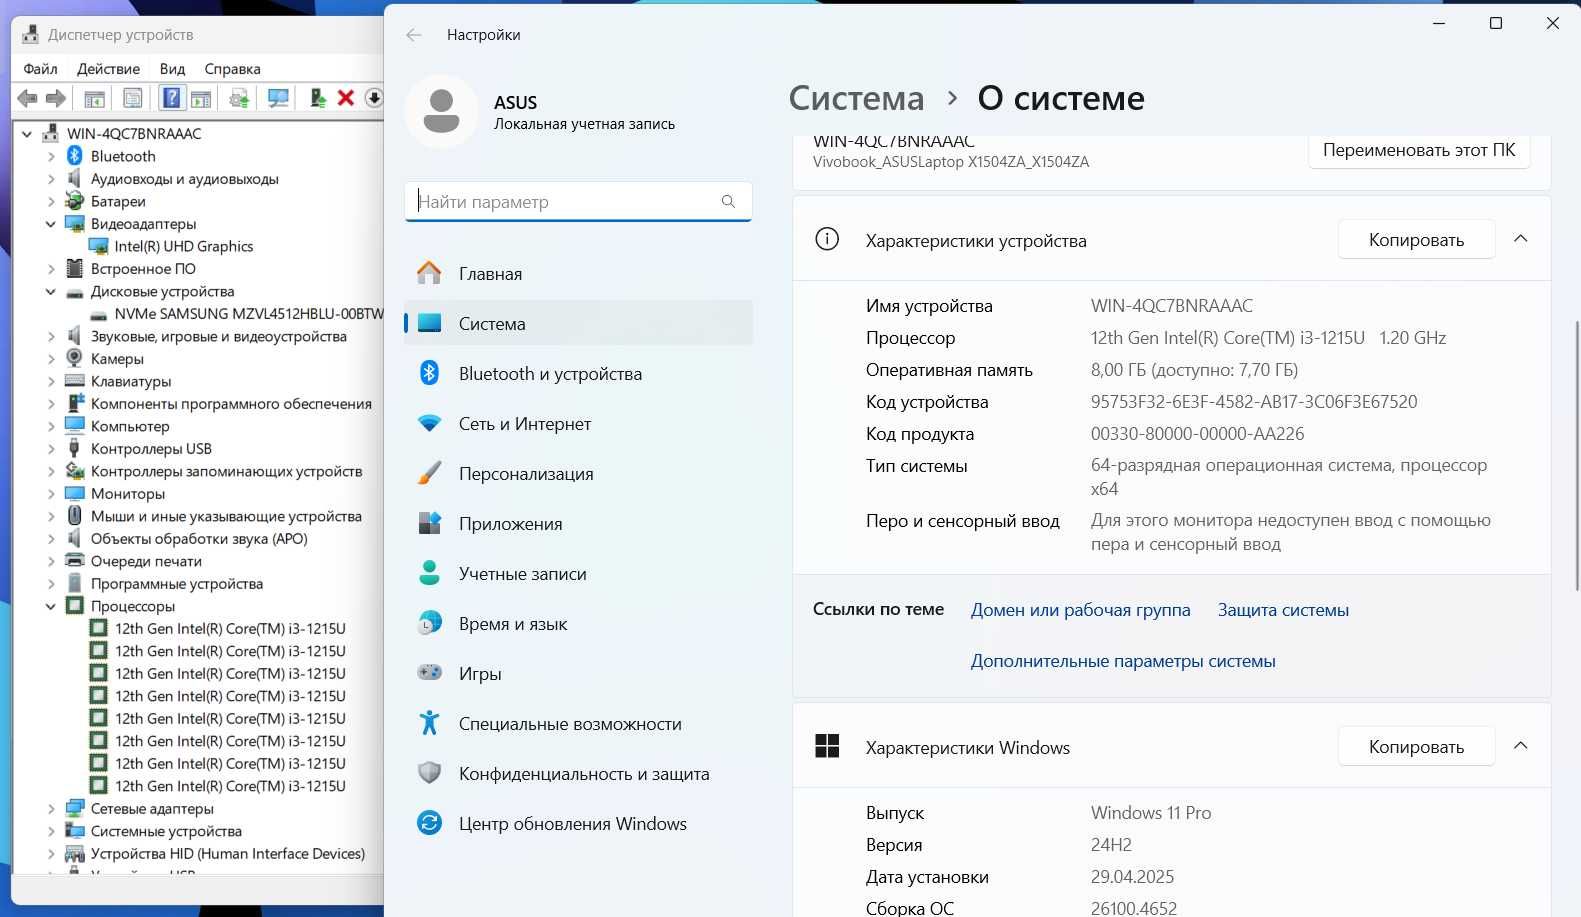Select Intel(R) UHD Graphics device
Screen dimensions: 1581x917
pyautogui.click(x=184, y=246)
